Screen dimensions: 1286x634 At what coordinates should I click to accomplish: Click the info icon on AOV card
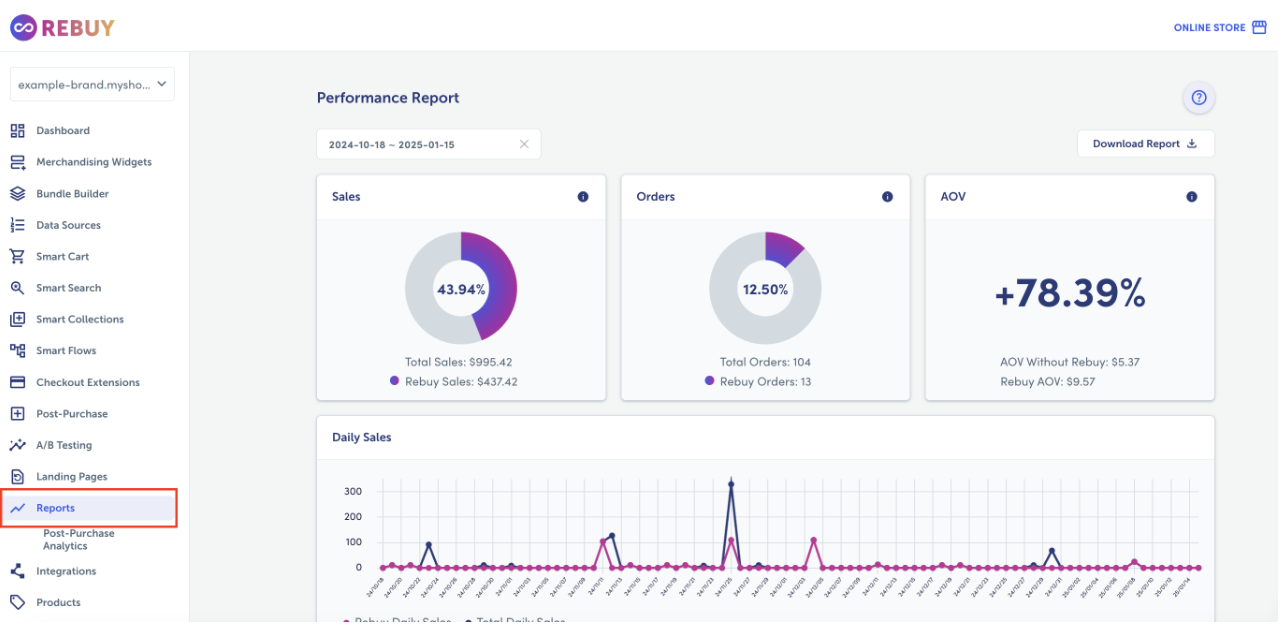tap(1191, 197)
